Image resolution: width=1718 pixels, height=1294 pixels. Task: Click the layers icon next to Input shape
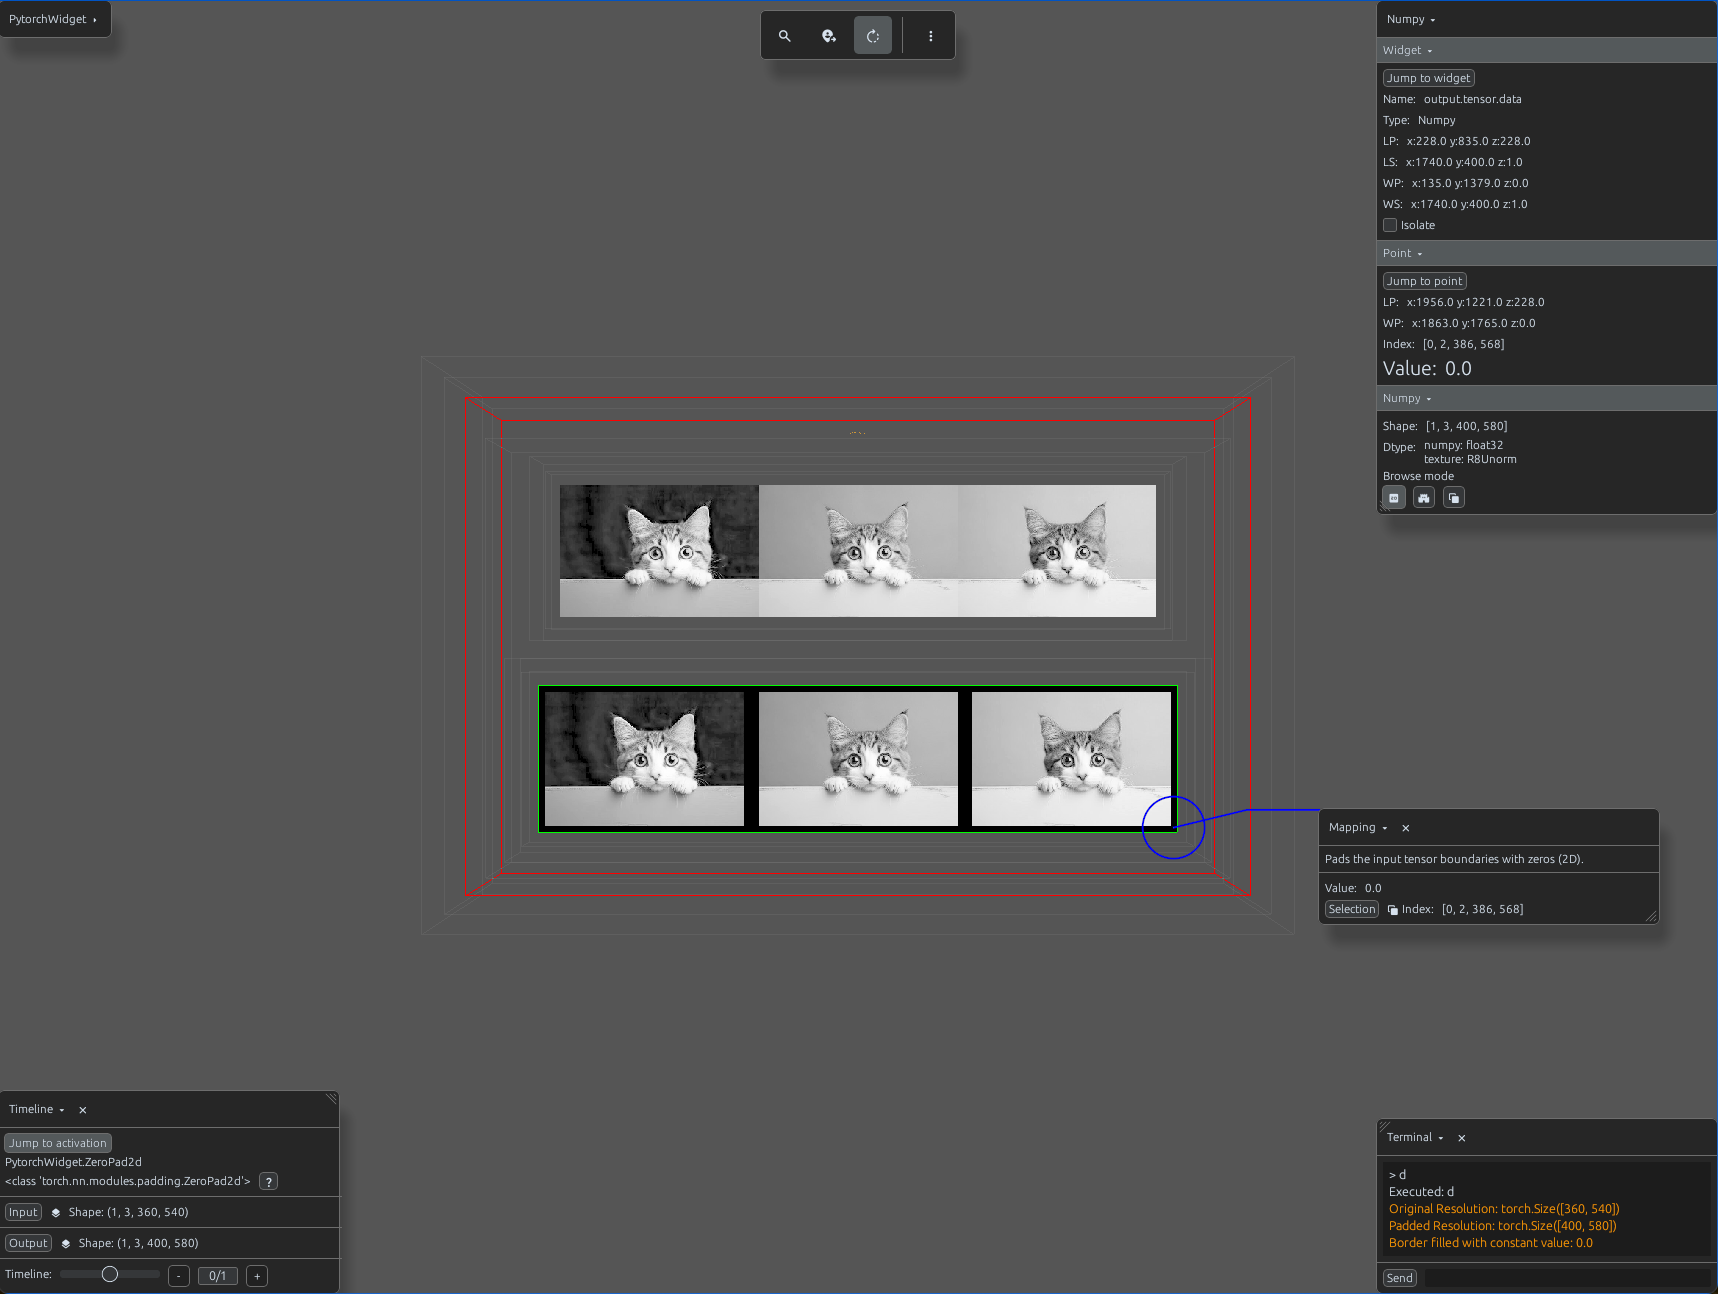[56, 1213]
